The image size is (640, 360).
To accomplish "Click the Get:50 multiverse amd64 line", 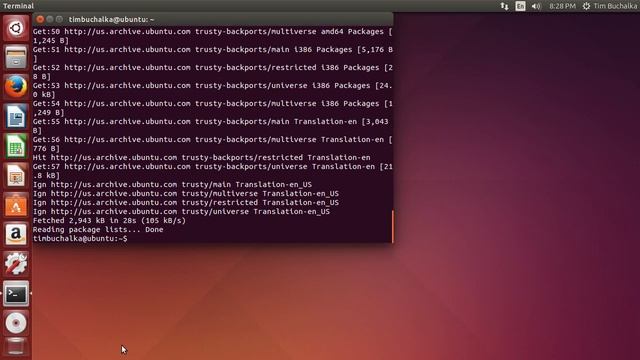I will (212, 36).
